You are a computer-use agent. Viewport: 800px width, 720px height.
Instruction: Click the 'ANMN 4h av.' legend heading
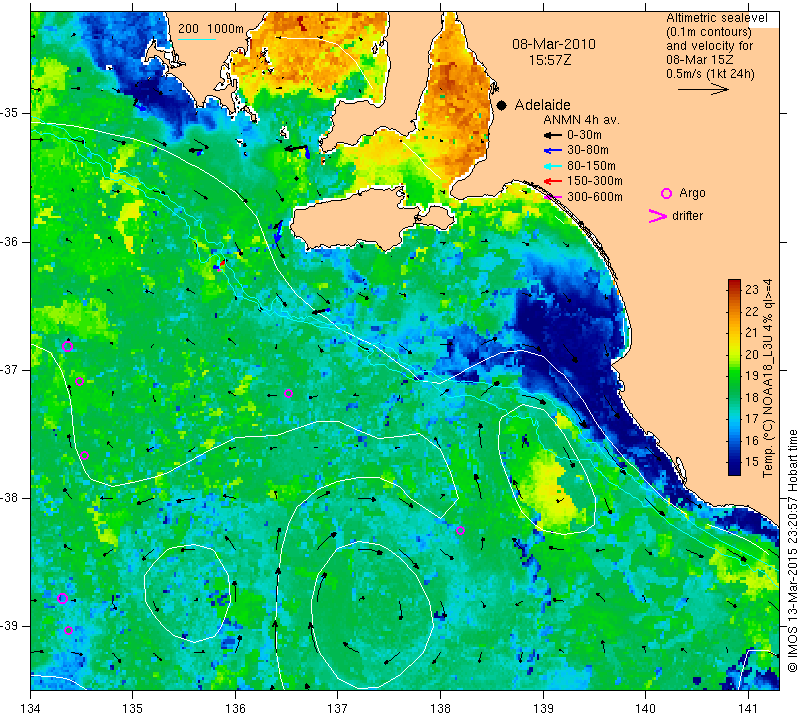[x=581, y=120]
